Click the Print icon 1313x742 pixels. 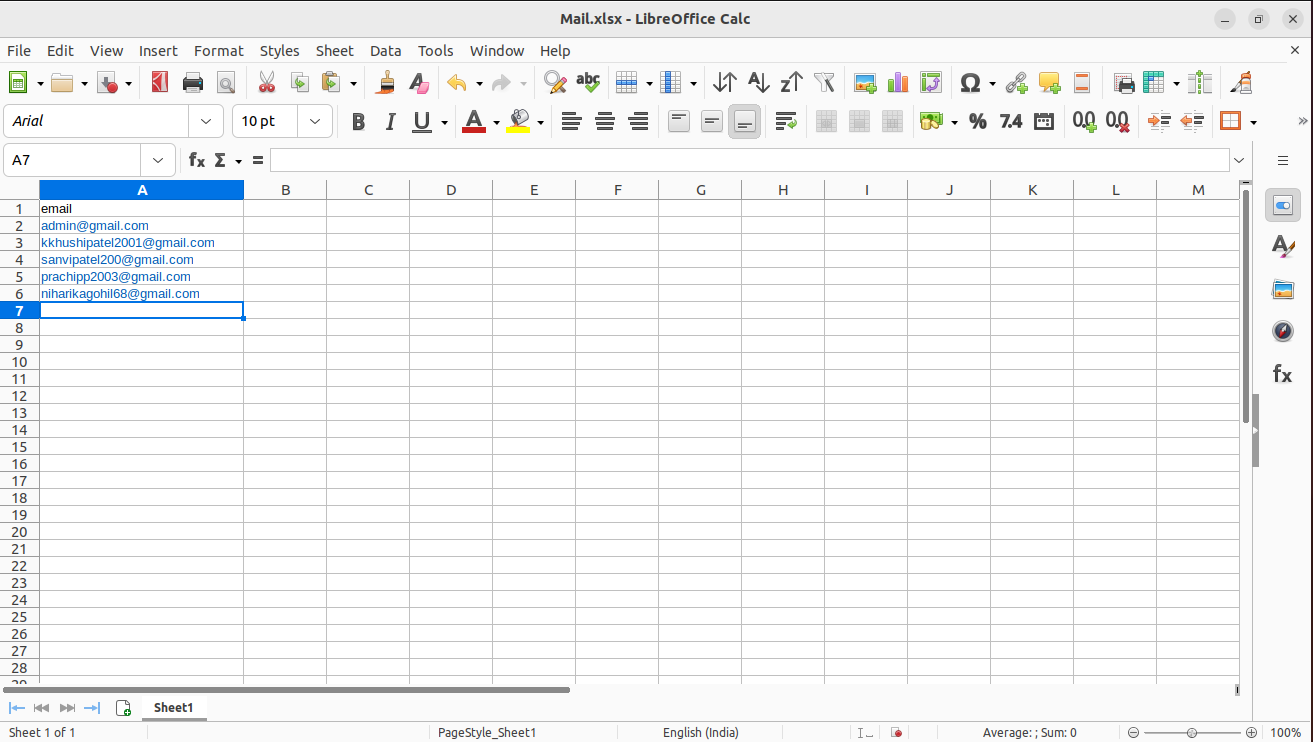[193, 83]
